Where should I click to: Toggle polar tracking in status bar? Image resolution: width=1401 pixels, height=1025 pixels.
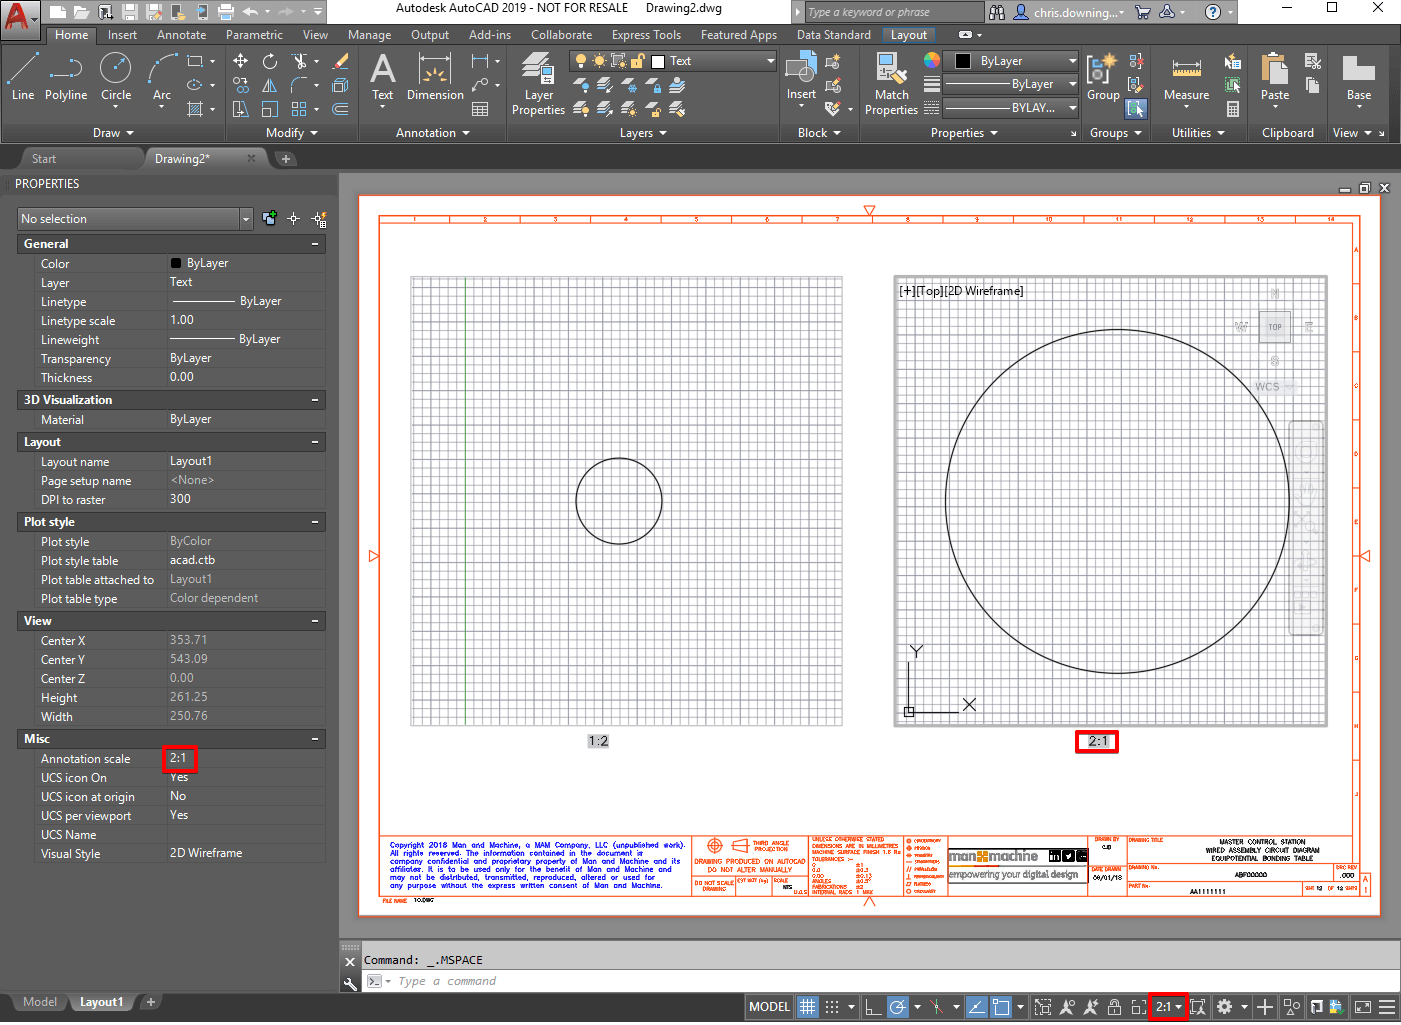[898, 1007]
